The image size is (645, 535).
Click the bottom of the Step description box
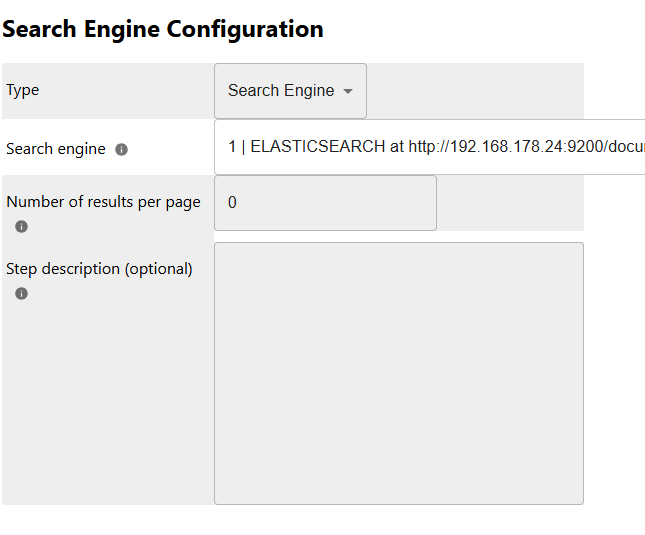tap(398, 492)
